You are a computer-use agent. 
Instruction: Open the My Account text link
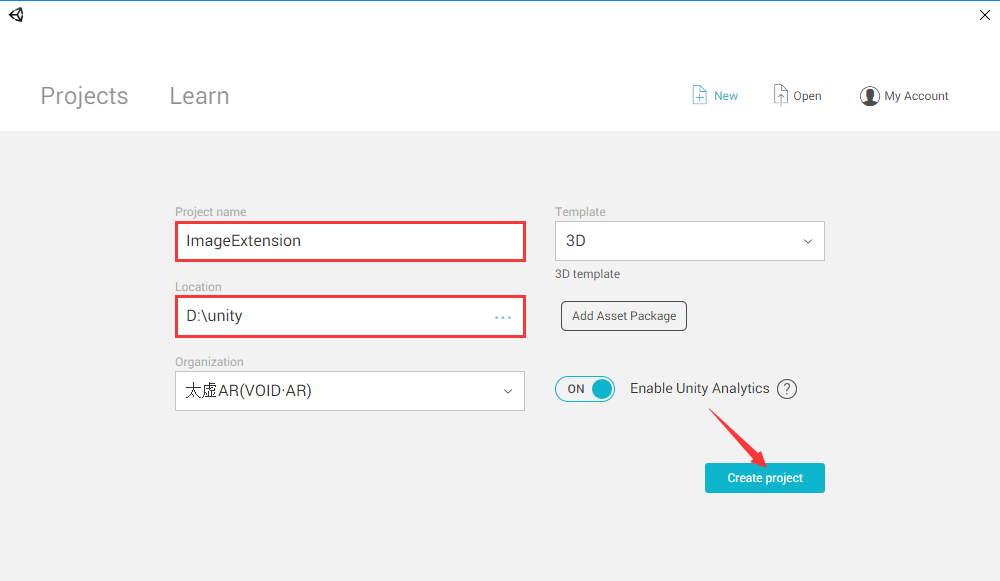[916, 96]
